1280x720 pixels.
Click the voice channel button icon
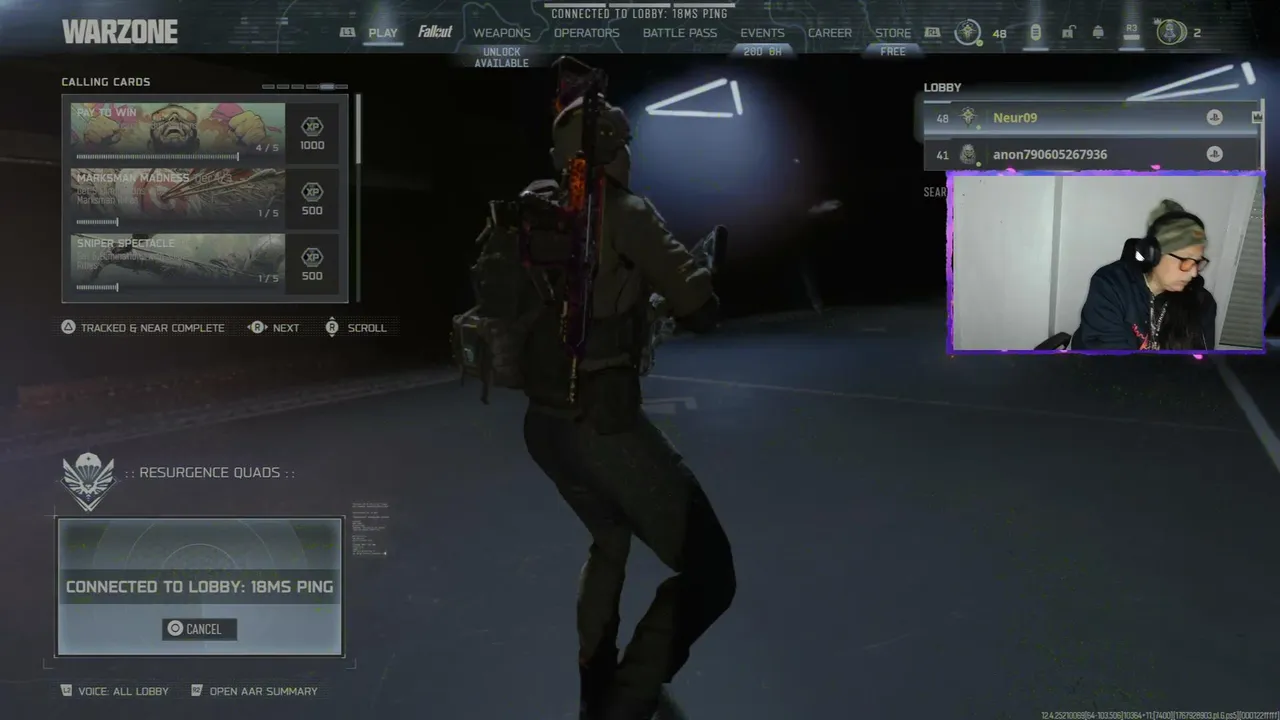[67, 691]
